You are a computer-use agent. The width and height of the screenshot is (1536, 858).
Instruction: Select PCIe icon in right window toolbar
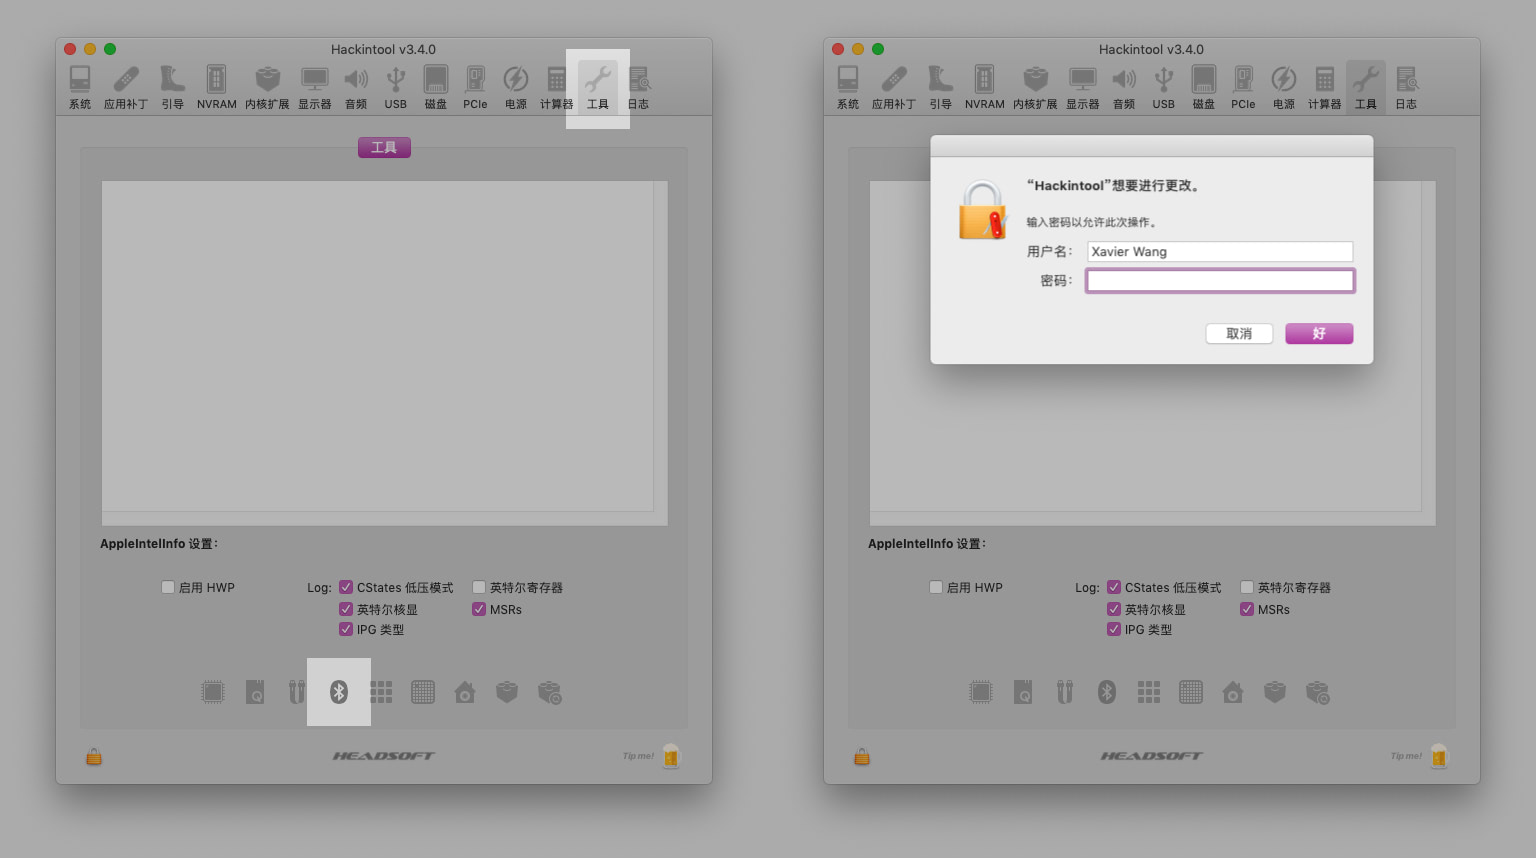pos(1244,87)
